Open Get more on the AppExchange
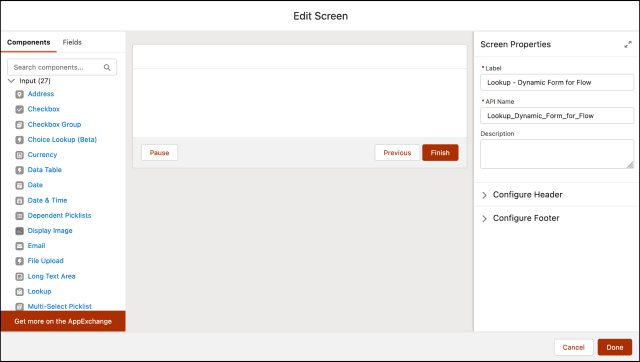This screenshot has height=362, width=640. (x=63, y=321)
